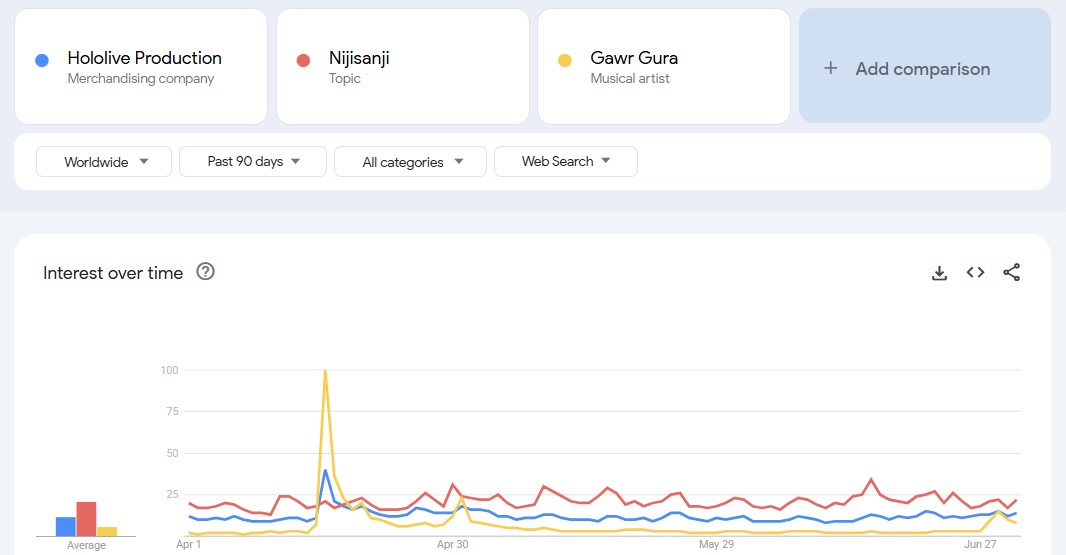Open the embed code icon
This screenshot has height=555, width=1066.
click(975, 273)
